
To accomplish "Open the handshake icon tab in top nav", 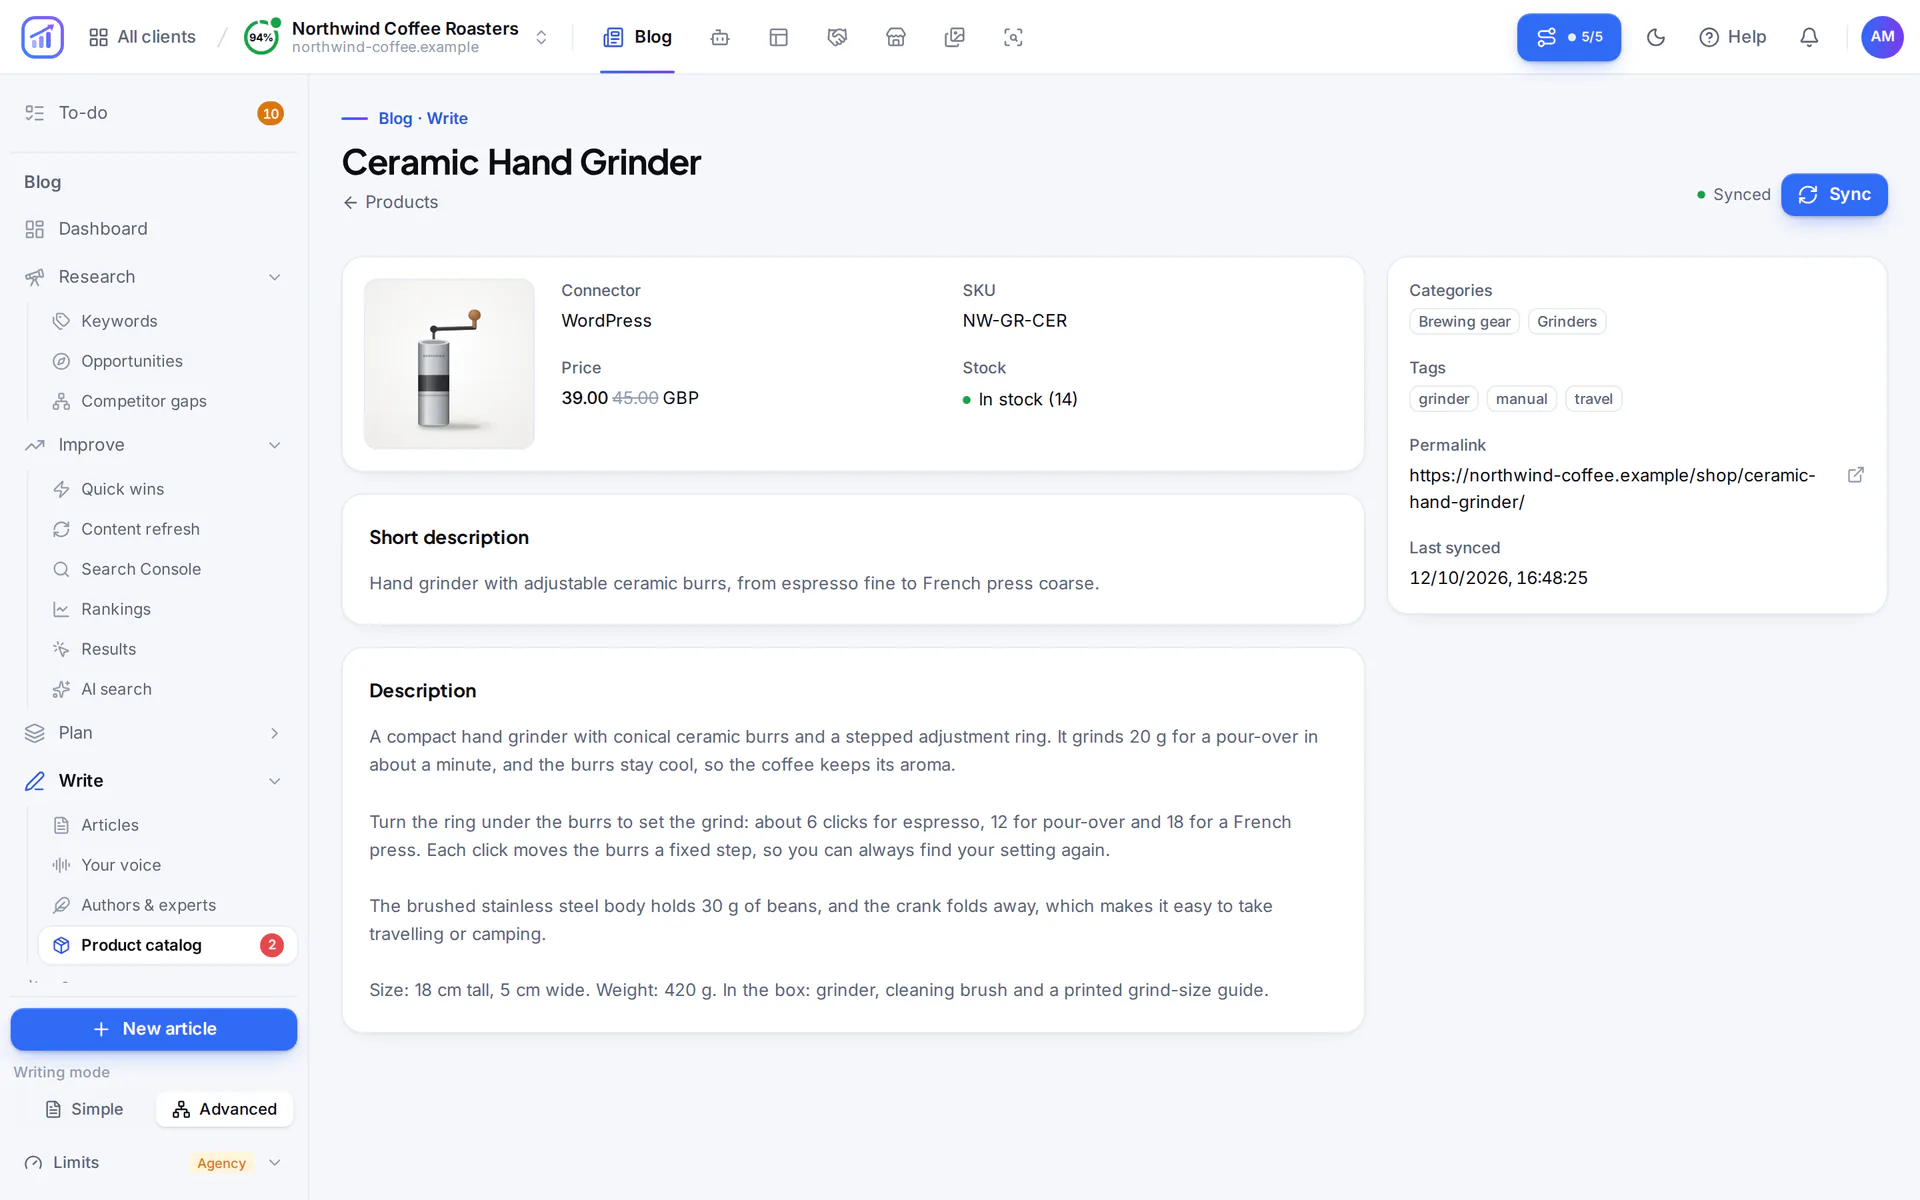I will pyautogui.click(x=837, y=37).
